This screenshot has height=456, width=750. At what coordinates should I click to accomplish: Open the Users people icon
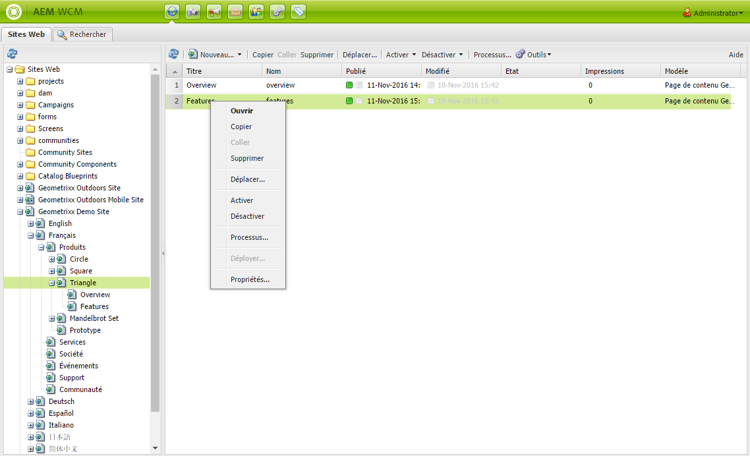coord(256,11)
